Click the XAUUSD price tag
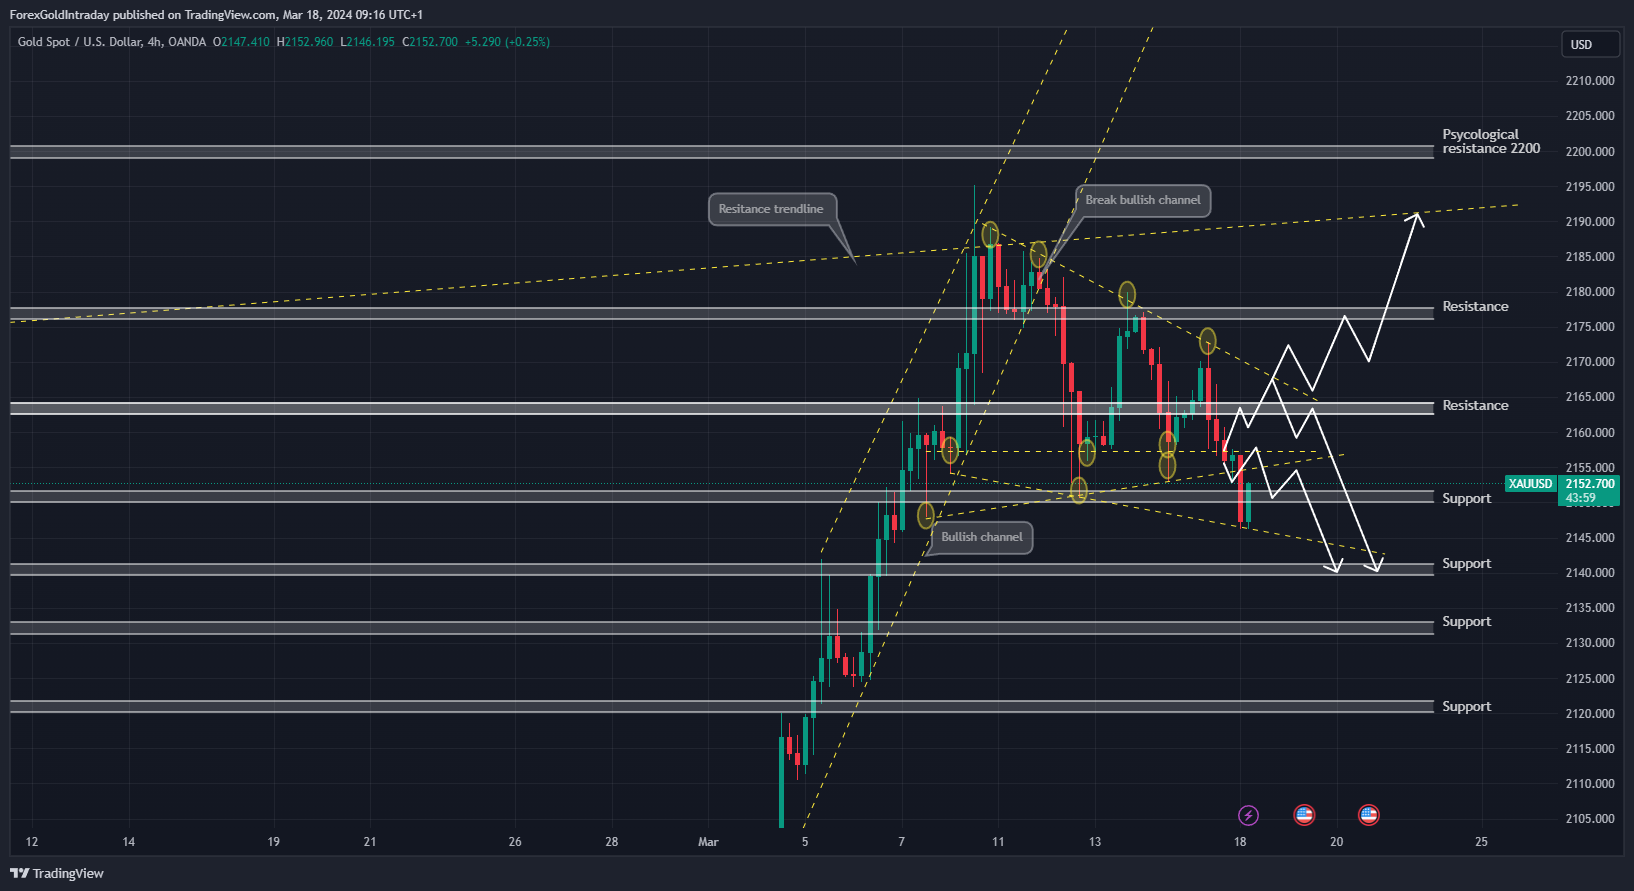This screenshot has height=891, width=1634. tap(1530, 484)
